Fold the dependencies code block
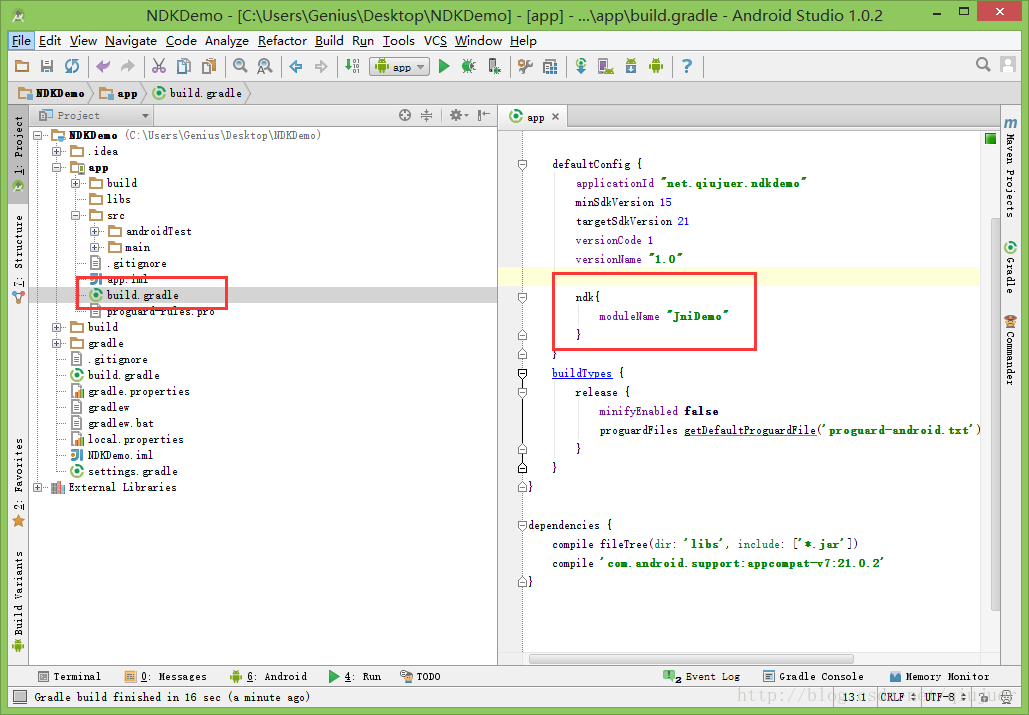This screenshot has width=1029, height=715. pos(522,525)
